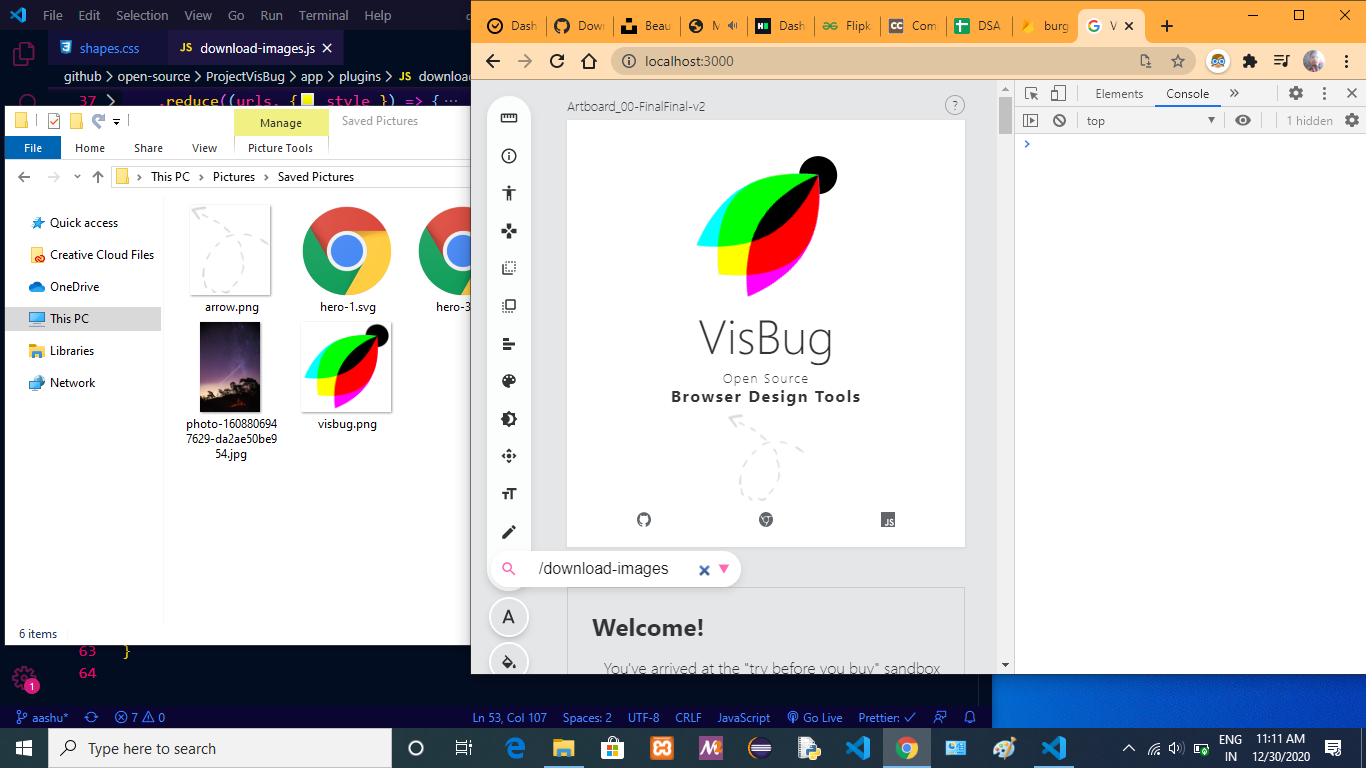The height and width of the screenshot is (768, 1366).
Task: Open Picture Tools ribbon tab
Action: point(280,148)
